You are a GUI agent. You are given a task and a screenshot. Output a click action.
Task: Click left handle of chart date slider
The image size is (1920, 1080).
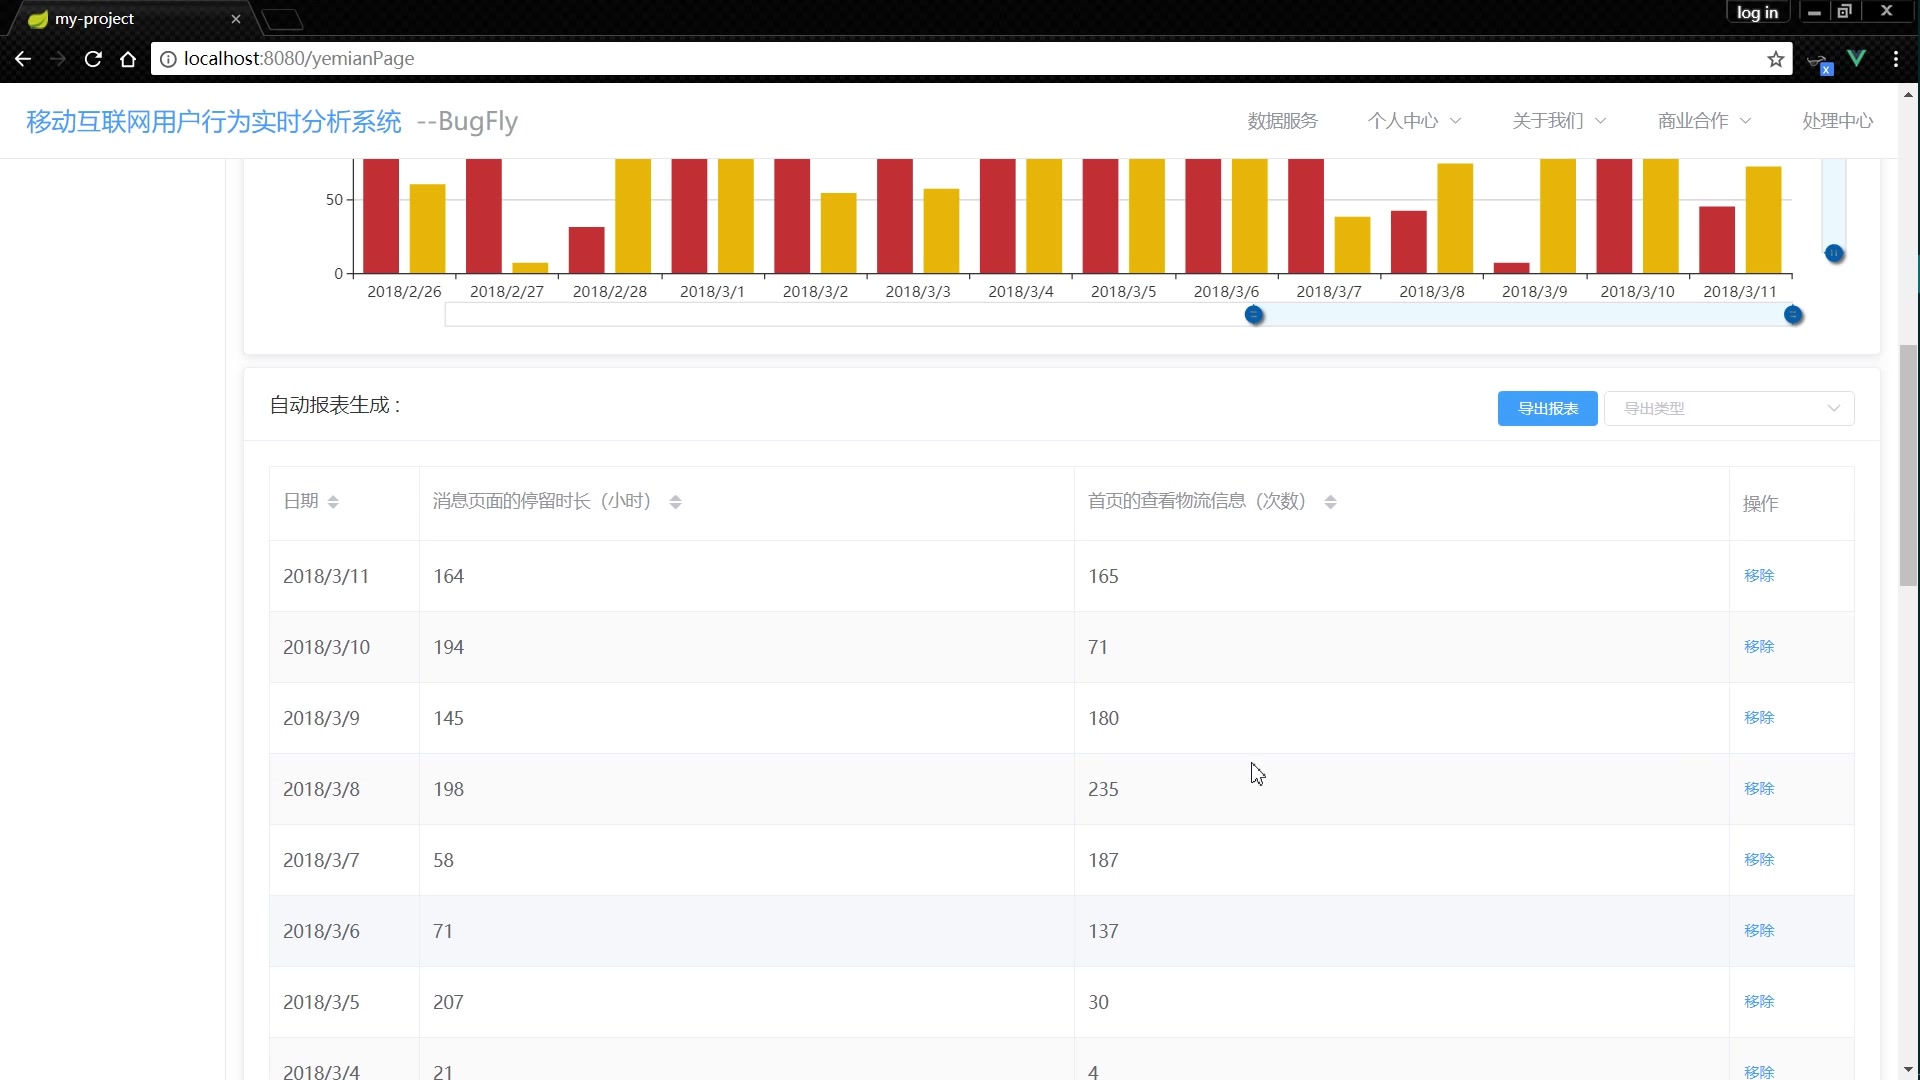[x=1254, y=315]
